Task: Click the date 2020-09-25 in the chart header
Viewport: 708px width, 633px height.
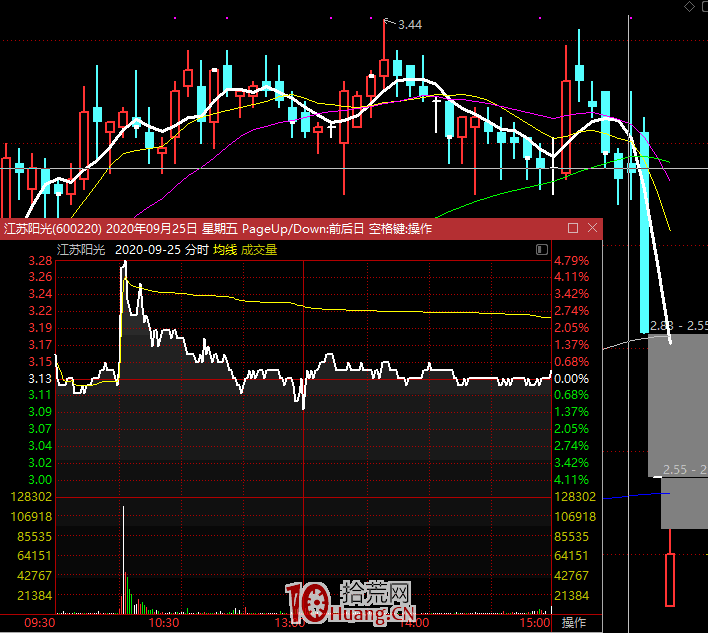Action: coord(148,250)
